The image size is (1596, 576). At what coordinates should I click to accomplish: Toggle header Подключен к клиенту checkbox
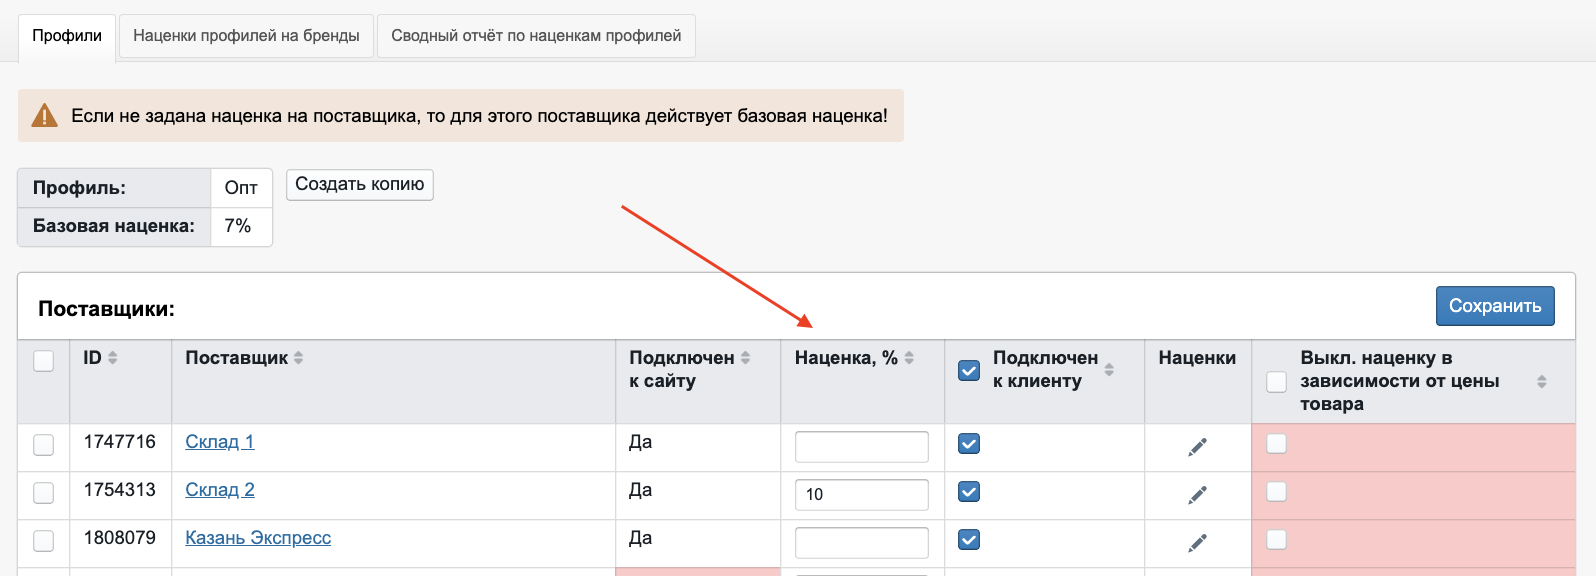pos(969,370)
